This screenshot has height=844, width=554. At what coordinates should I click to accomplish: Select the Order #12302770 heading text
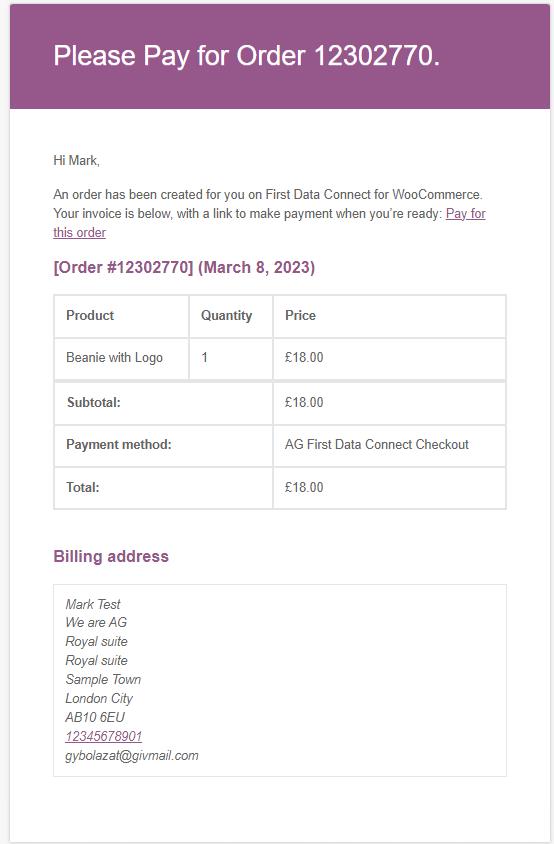184,268
